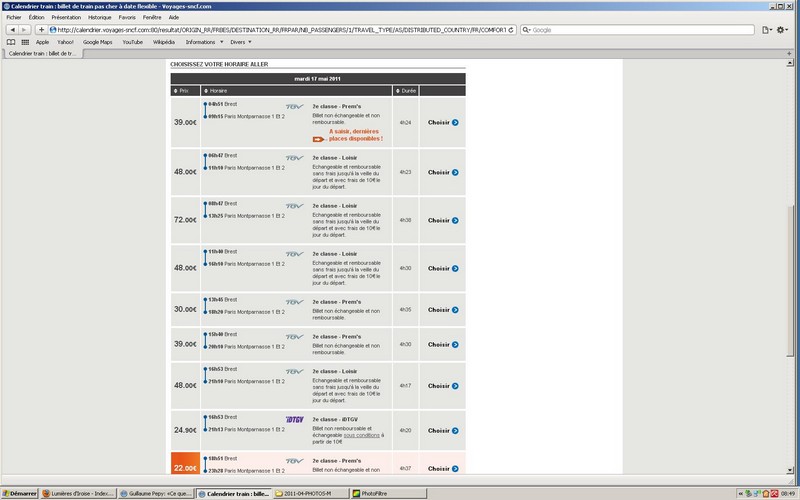Viewport: 800px width, 500px height.
Task: Open the Démarrer start button
Action: point(20,493)
